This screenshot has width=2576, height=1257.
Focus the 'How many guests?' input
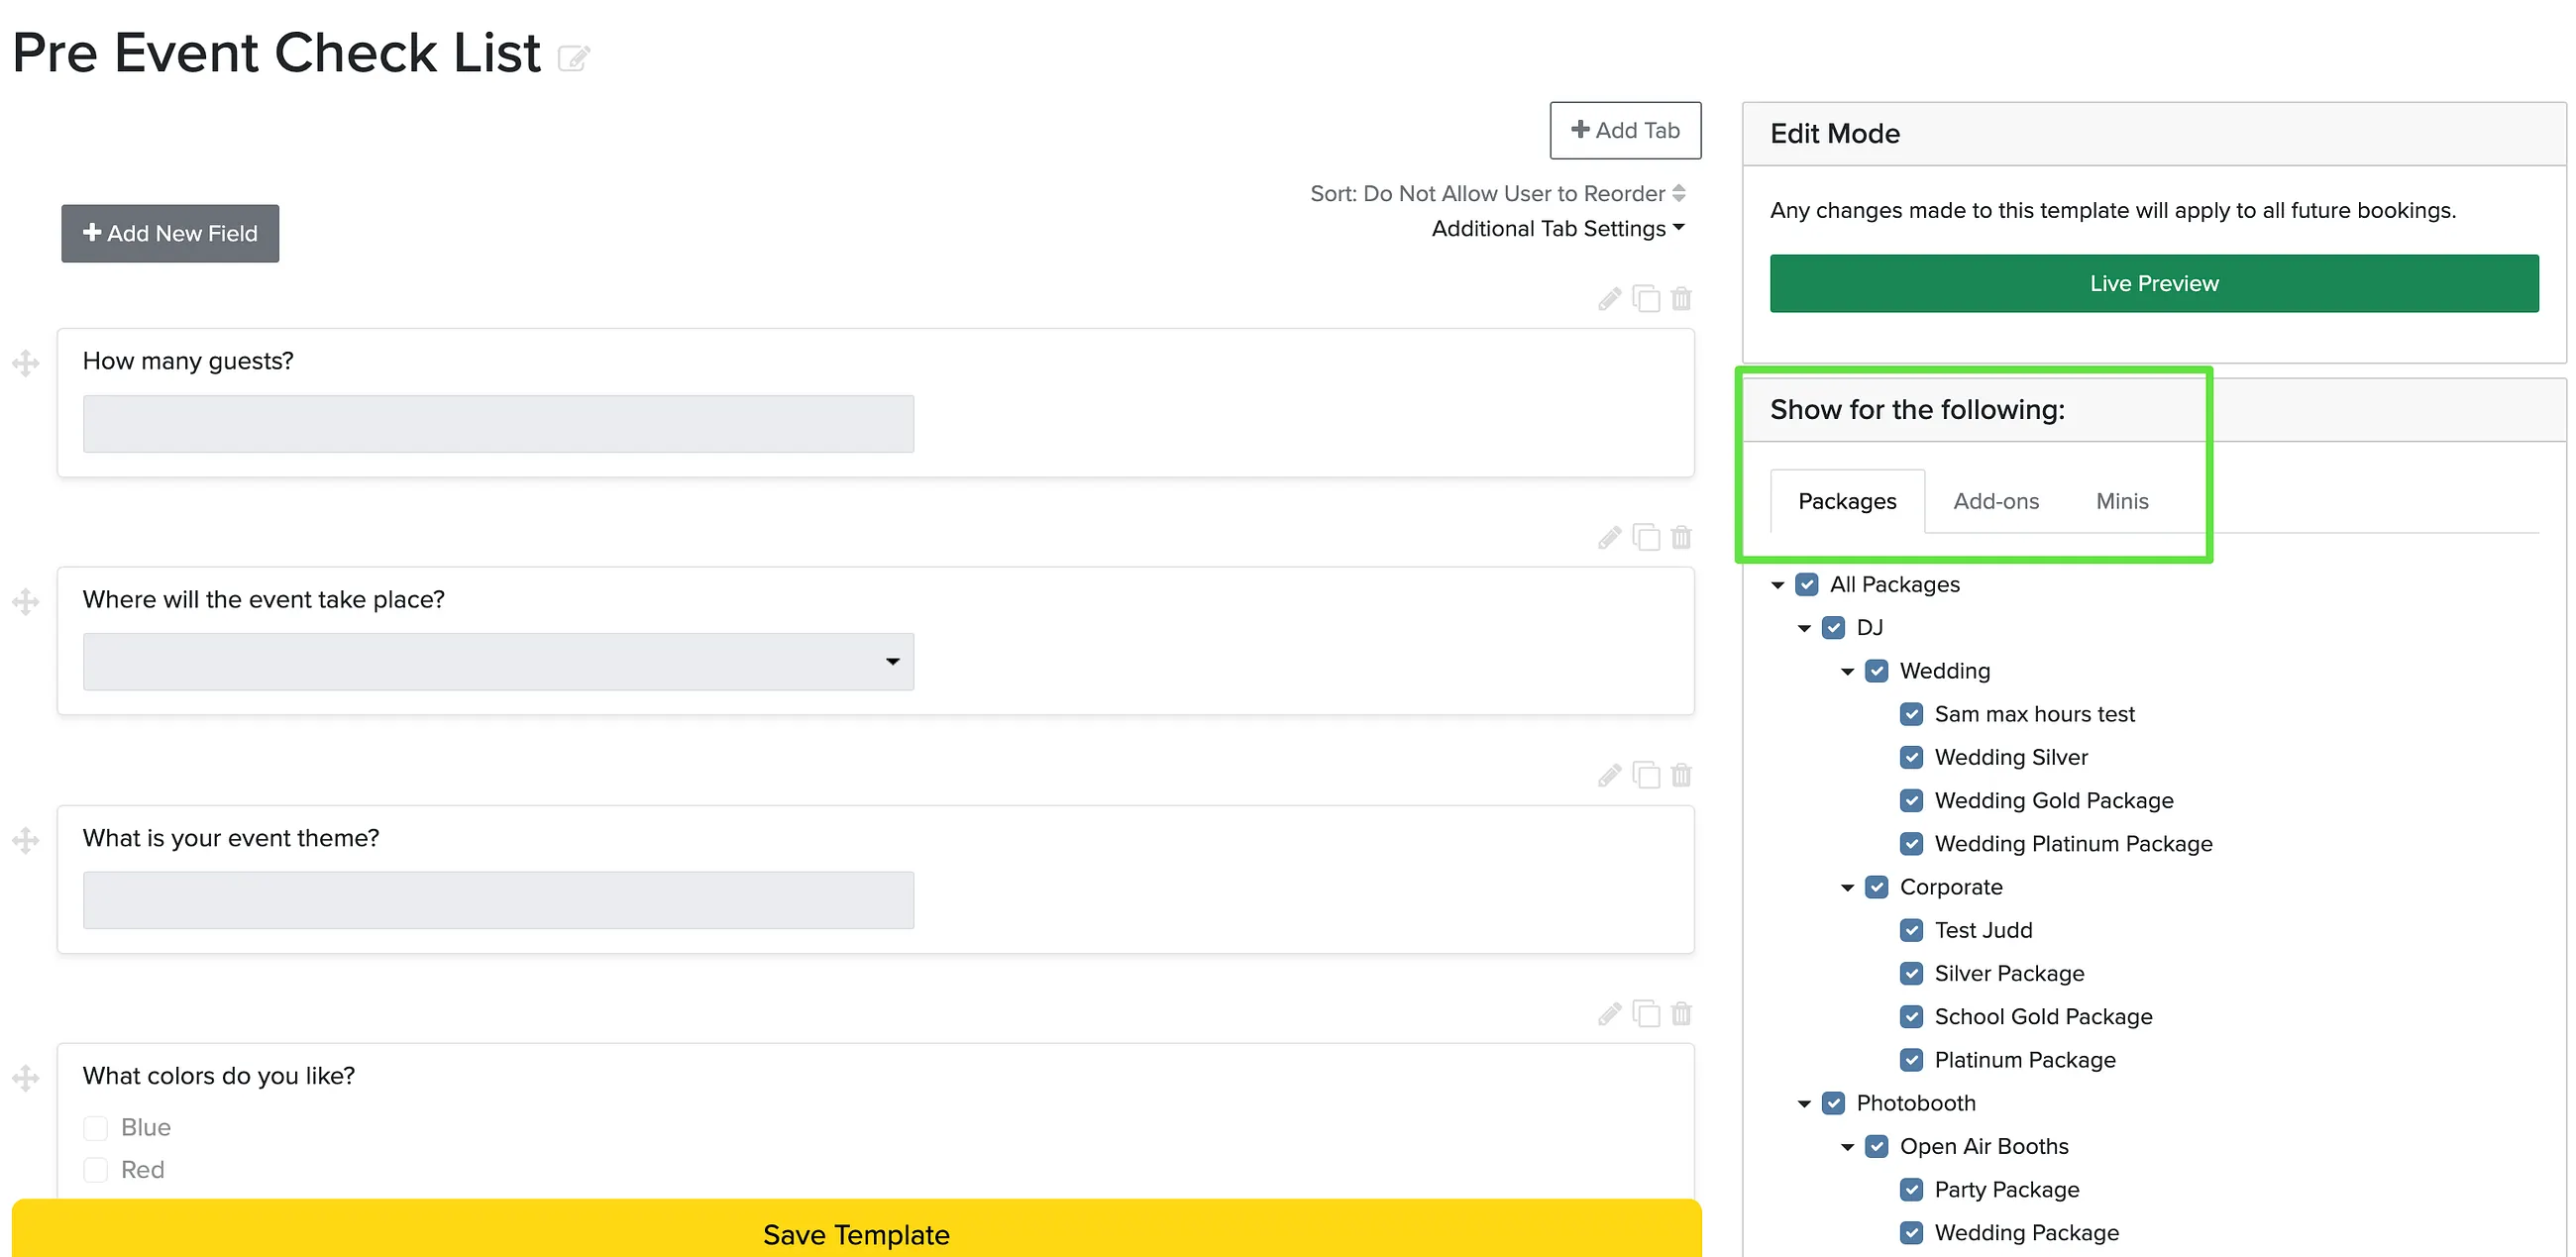pos(498,424)
